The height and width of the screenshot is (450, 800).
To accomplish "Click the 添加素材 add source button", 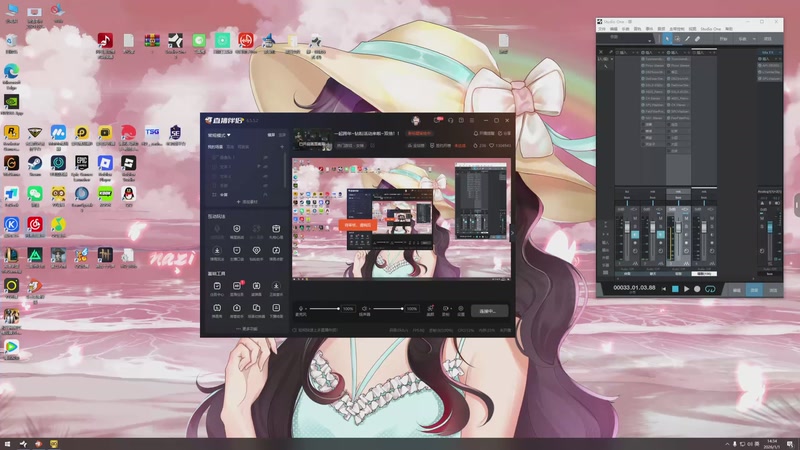I will coord(247,202).
